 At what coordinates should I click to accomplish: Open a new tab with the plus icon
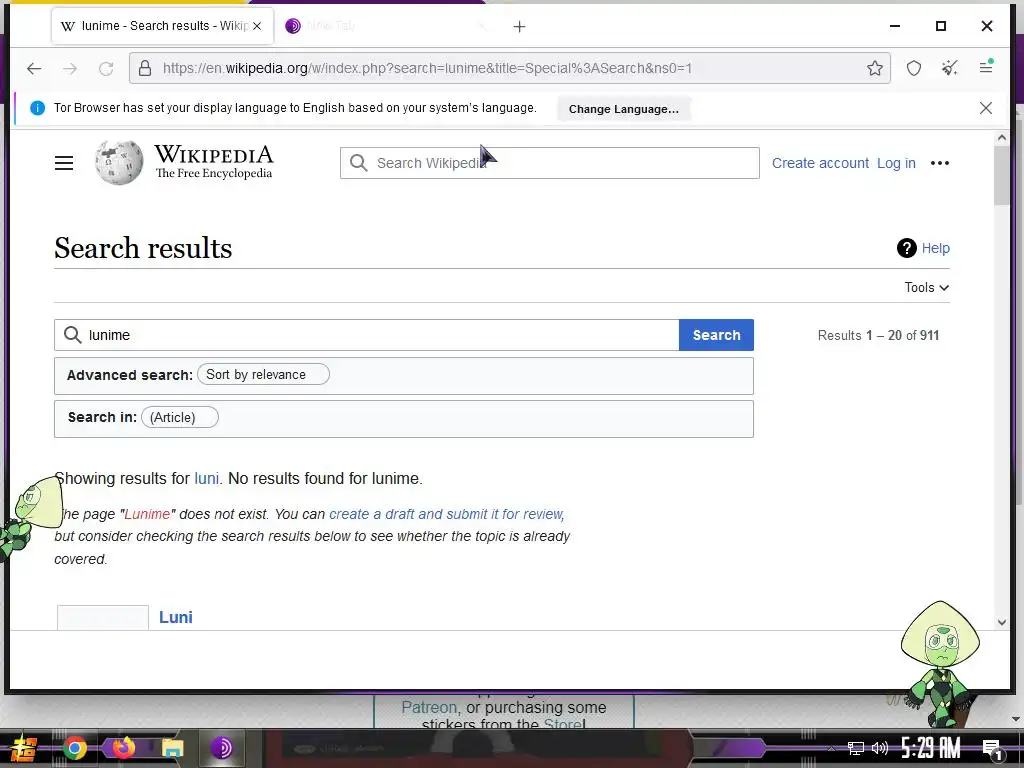[519, 27]
